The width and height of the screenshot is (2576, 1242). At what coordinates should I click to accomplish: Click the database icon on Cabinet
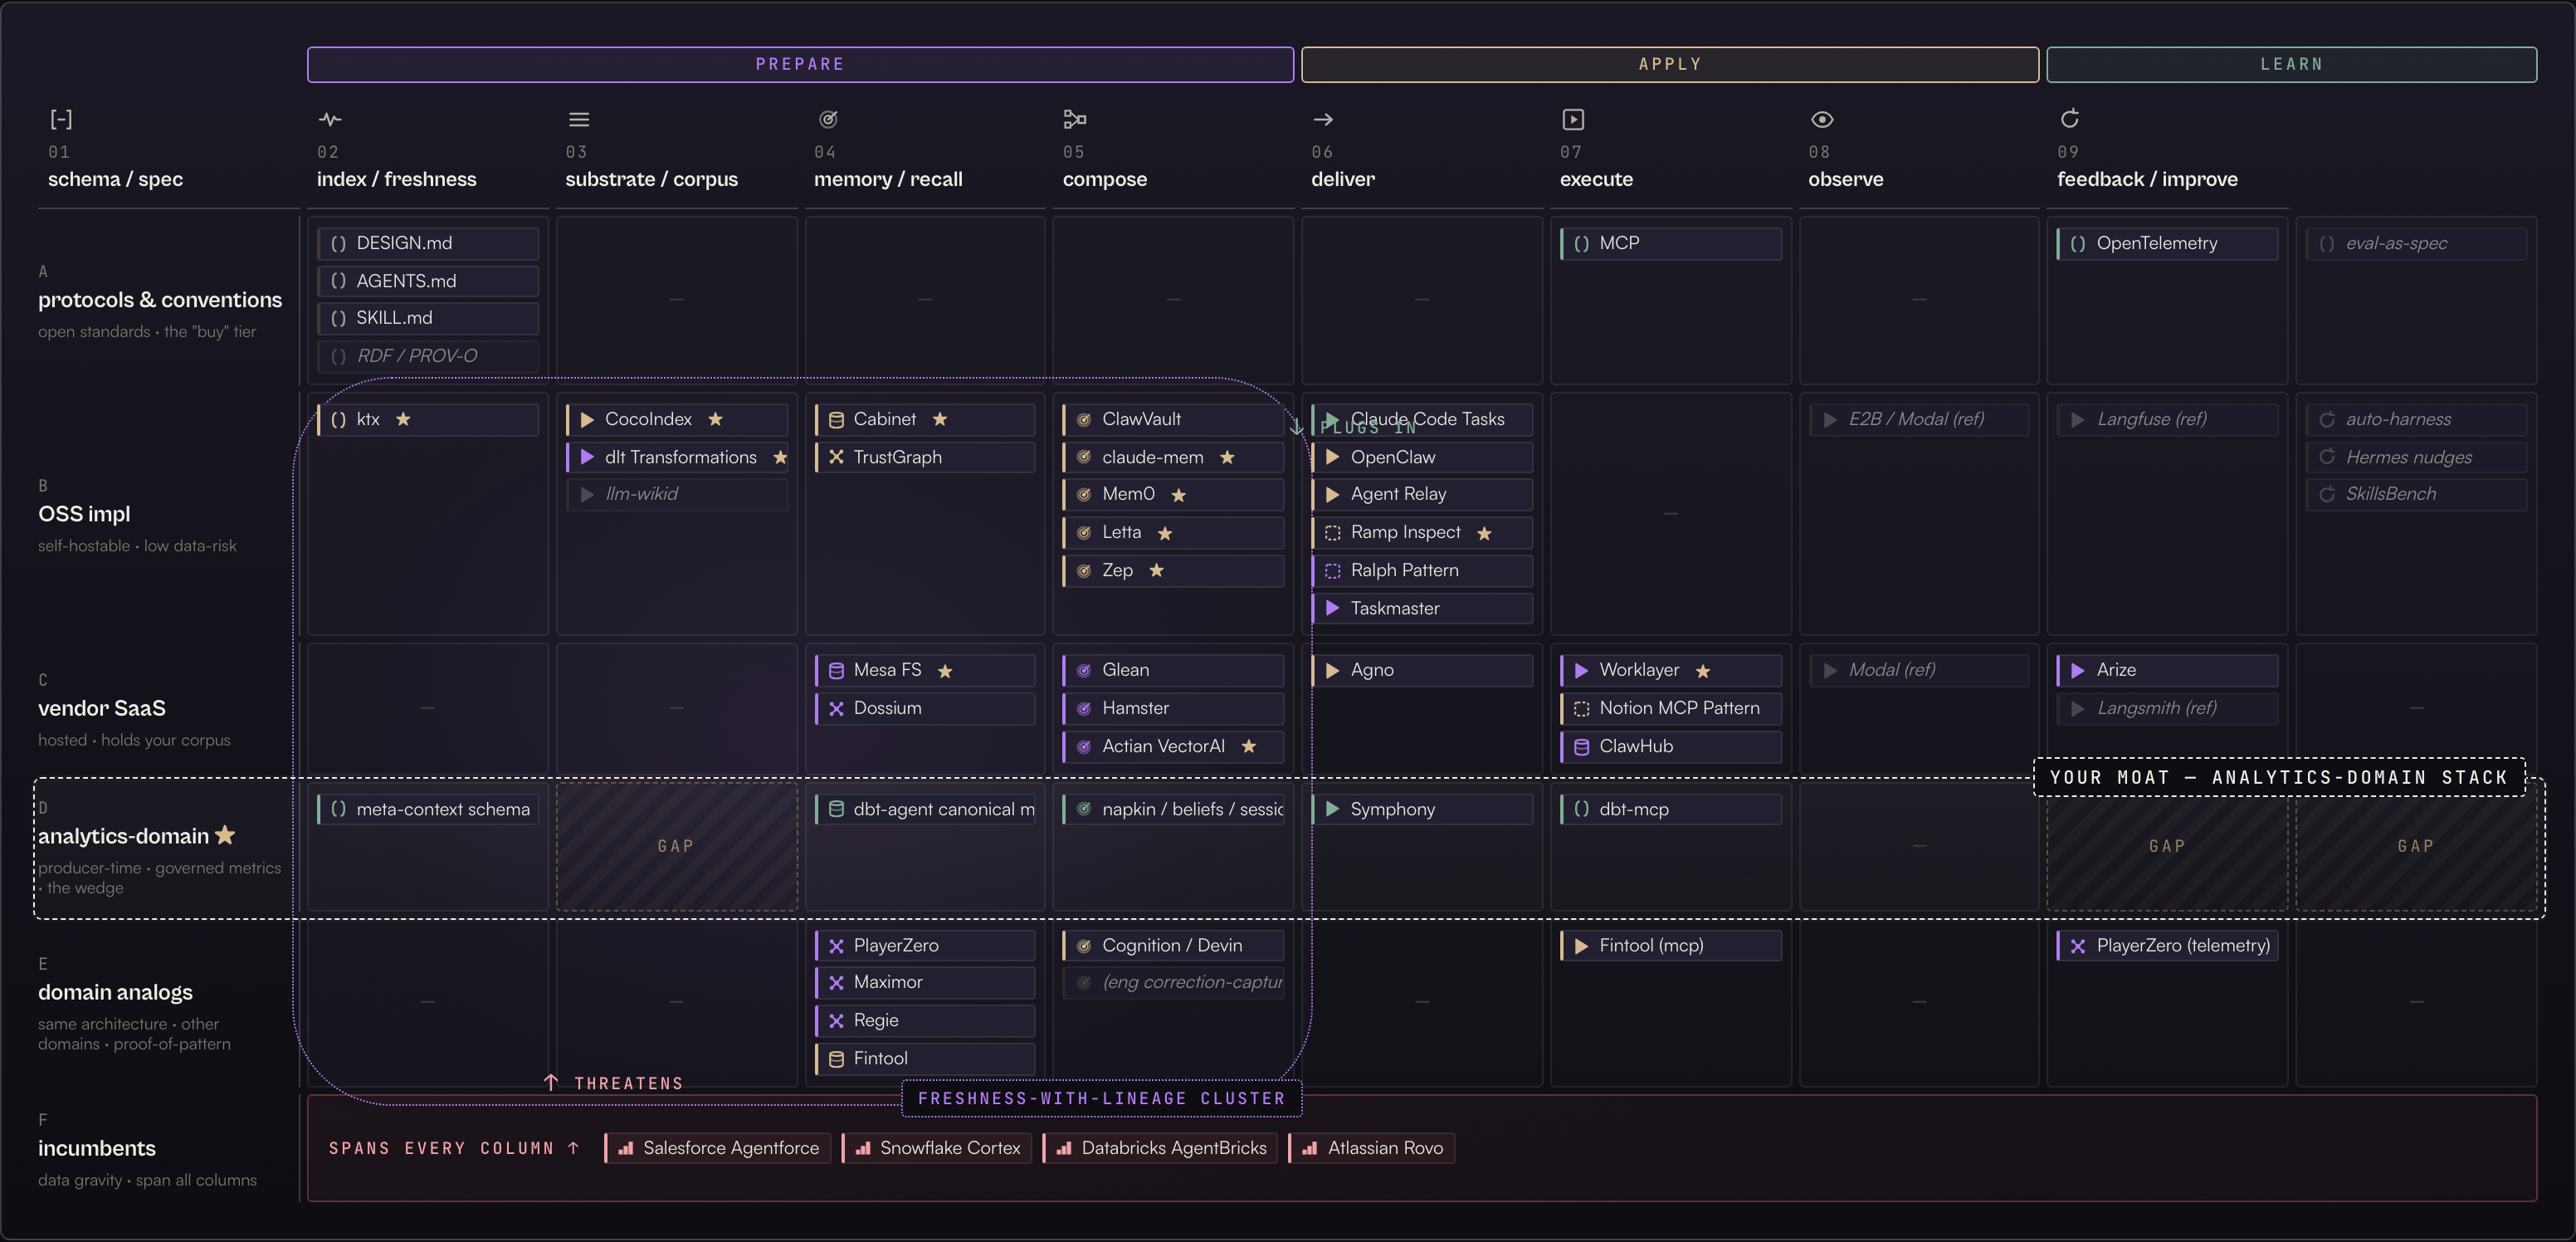click(x=836, y=419)
